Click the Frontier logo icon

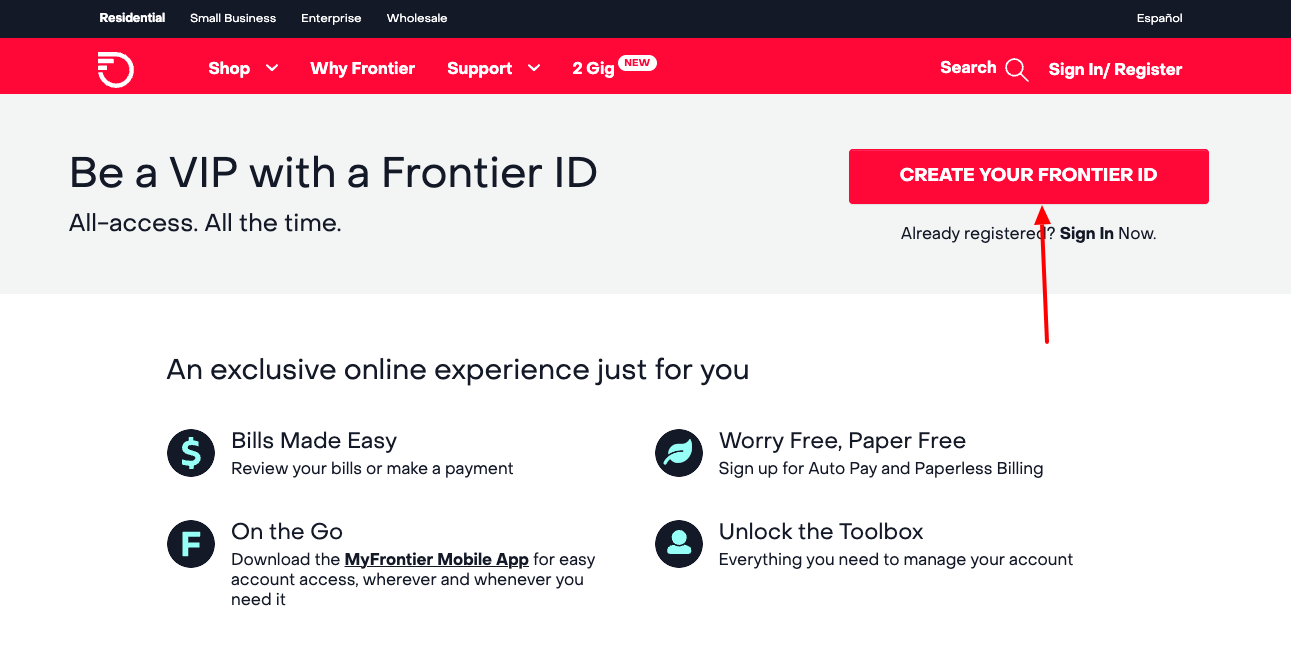click(115, 68)
